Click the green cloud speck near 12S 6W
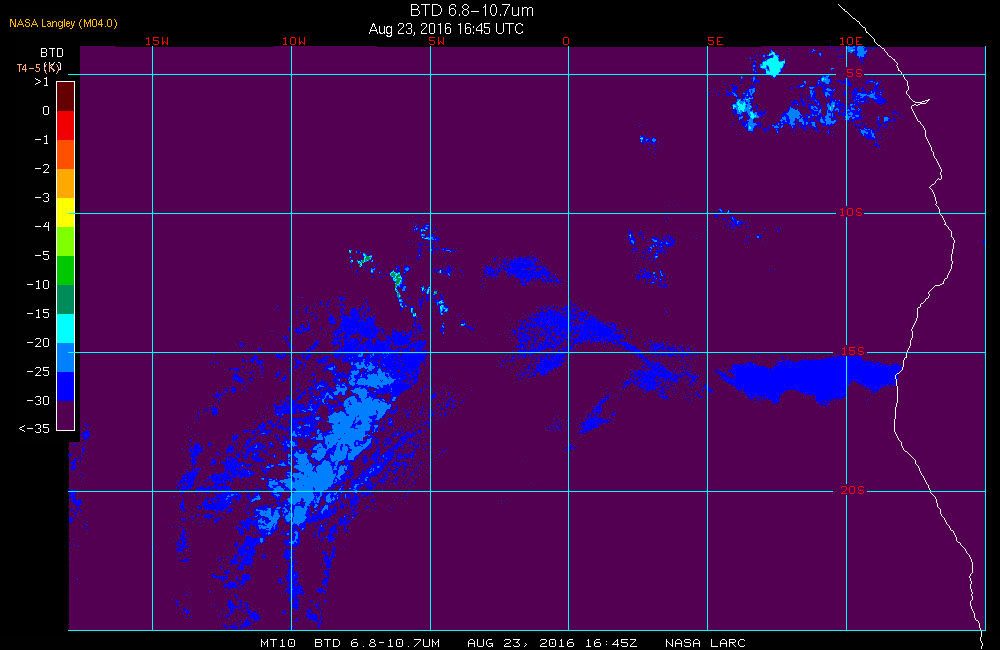The width and height of the screenshot is (1000, 650). pyautogui.click(x=396, y=277)
